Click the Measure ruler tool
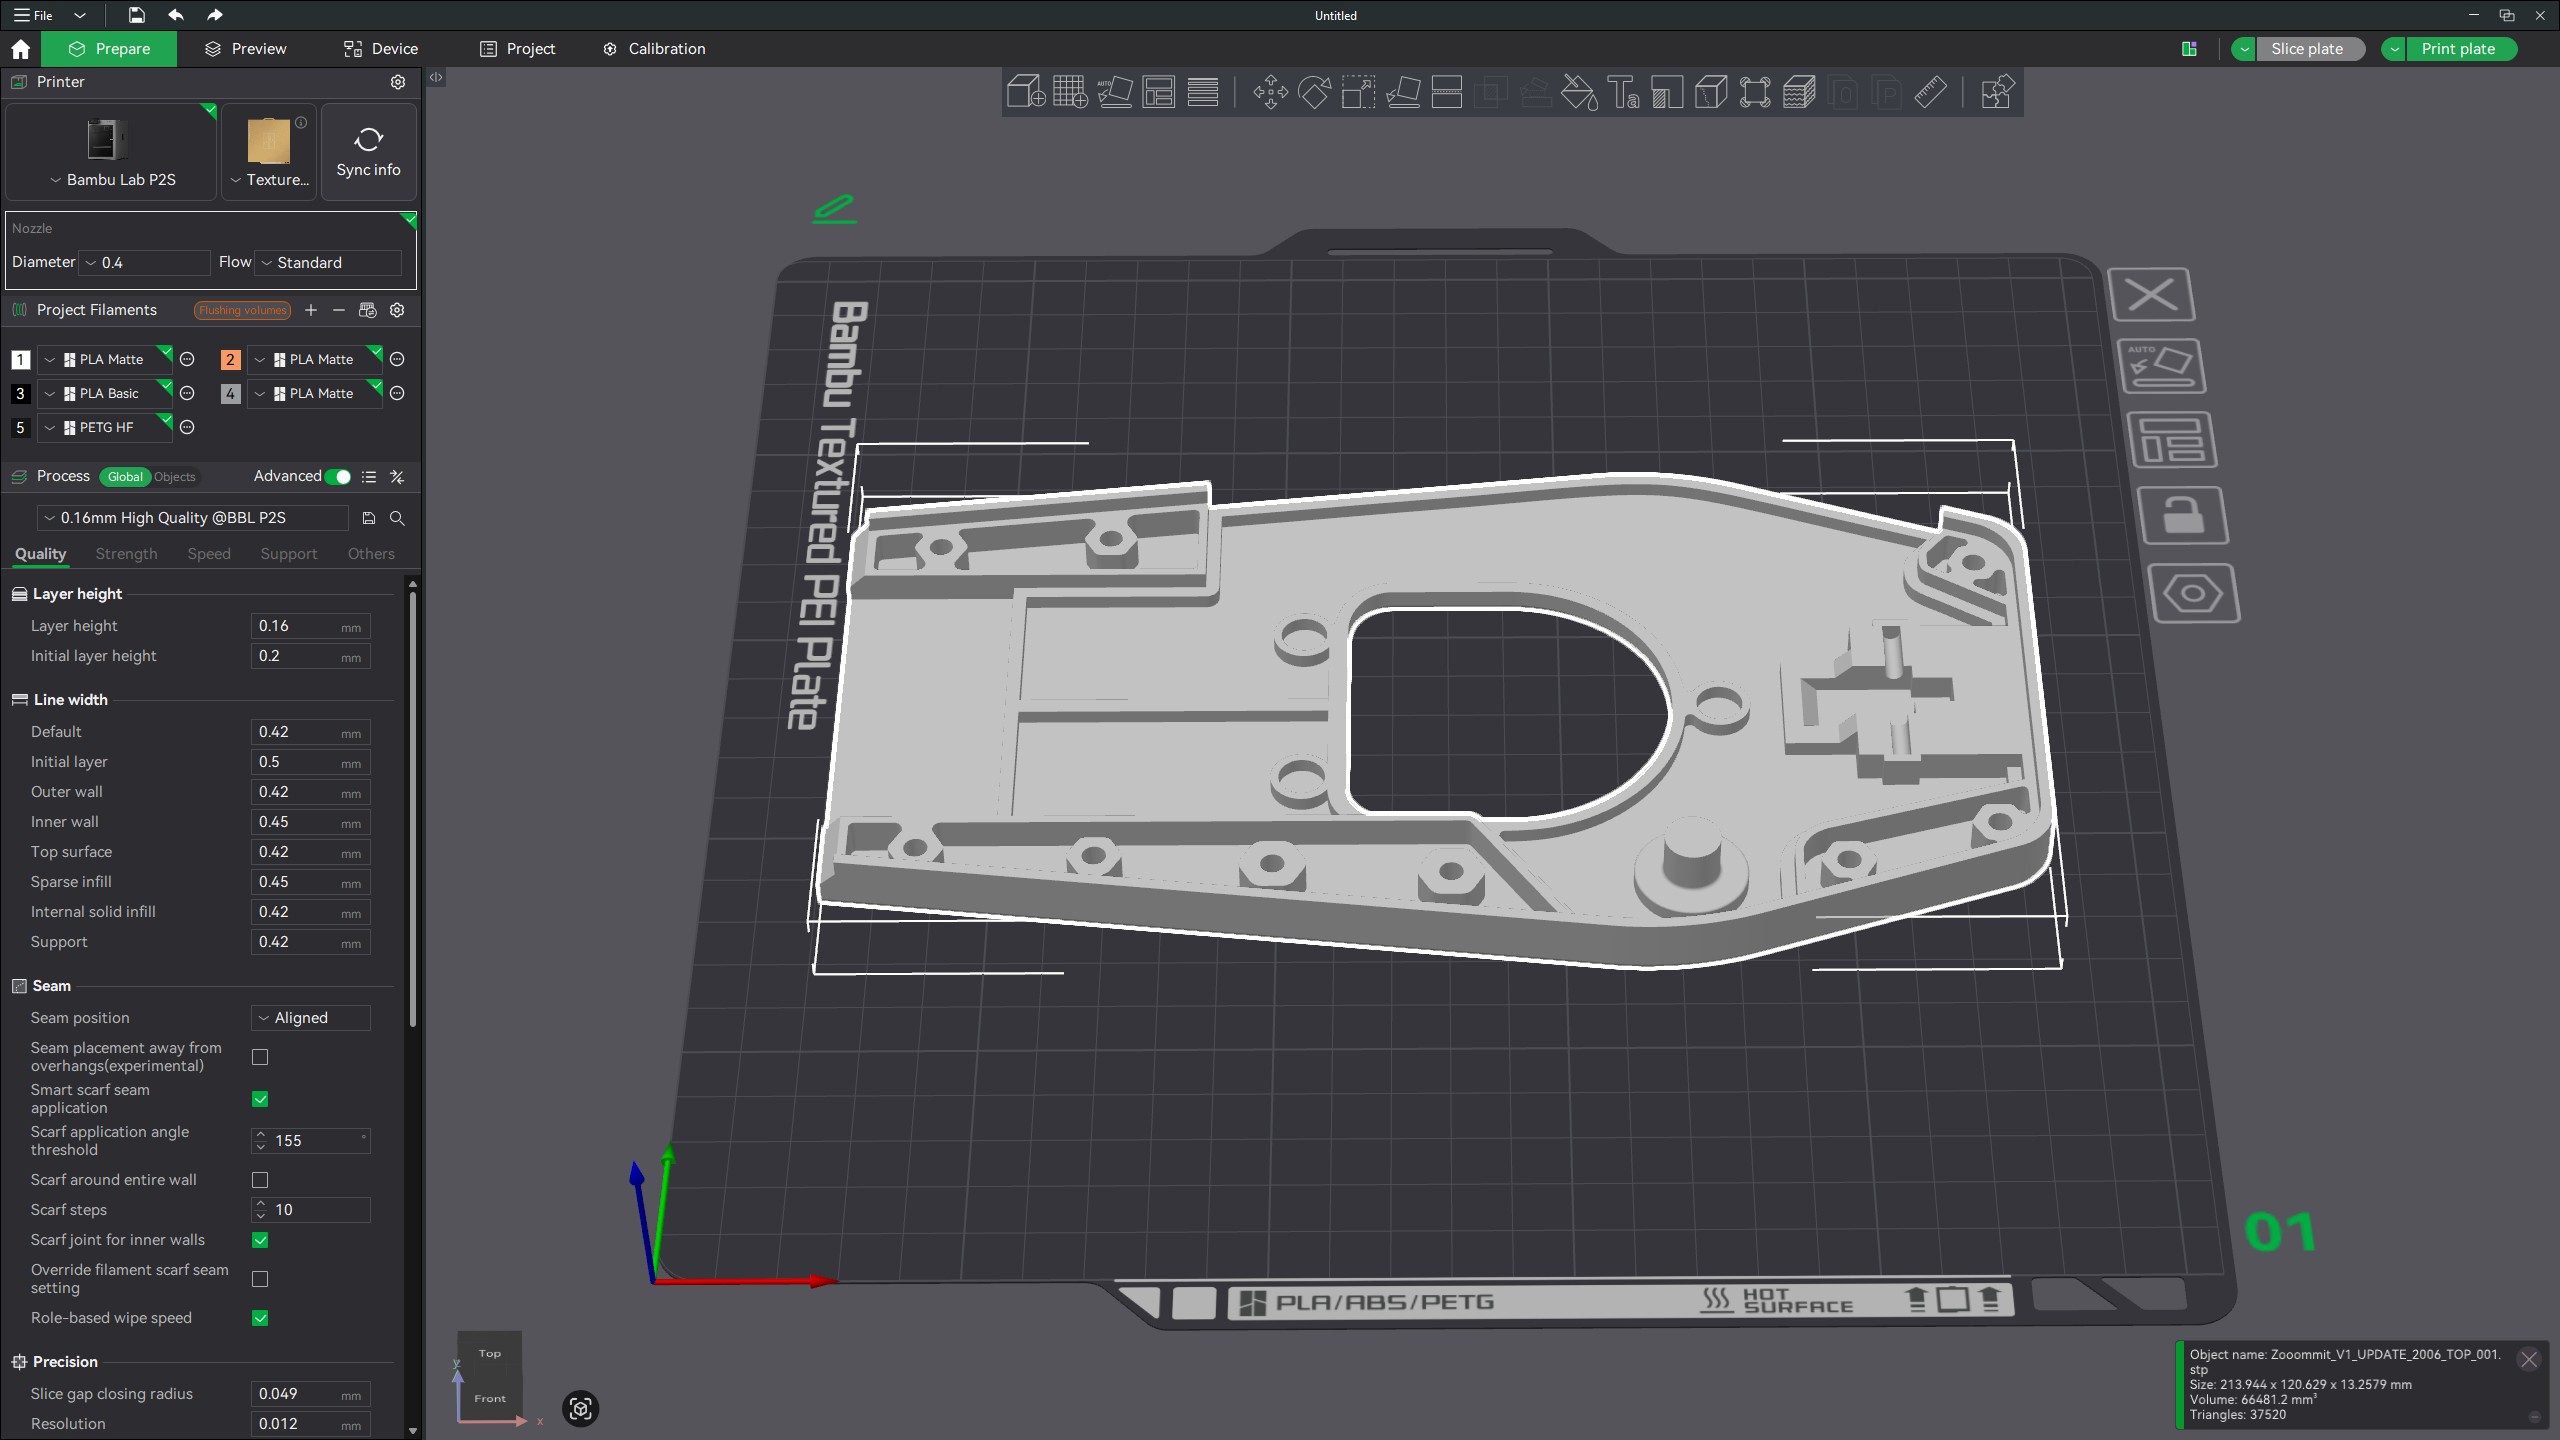 pyautogui.click(x=1930, y=92)
